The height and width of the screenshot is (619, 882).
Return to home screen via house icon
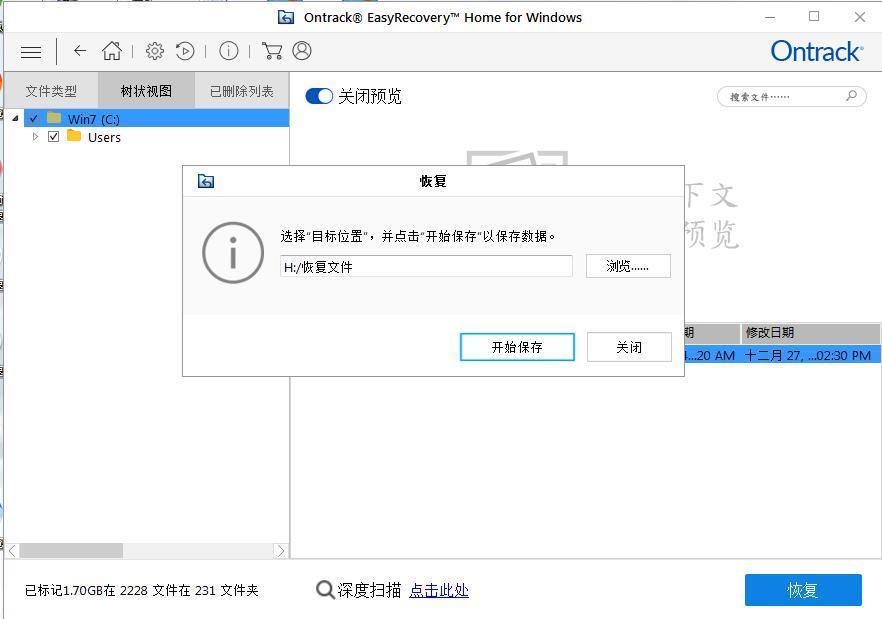(112, 51)
